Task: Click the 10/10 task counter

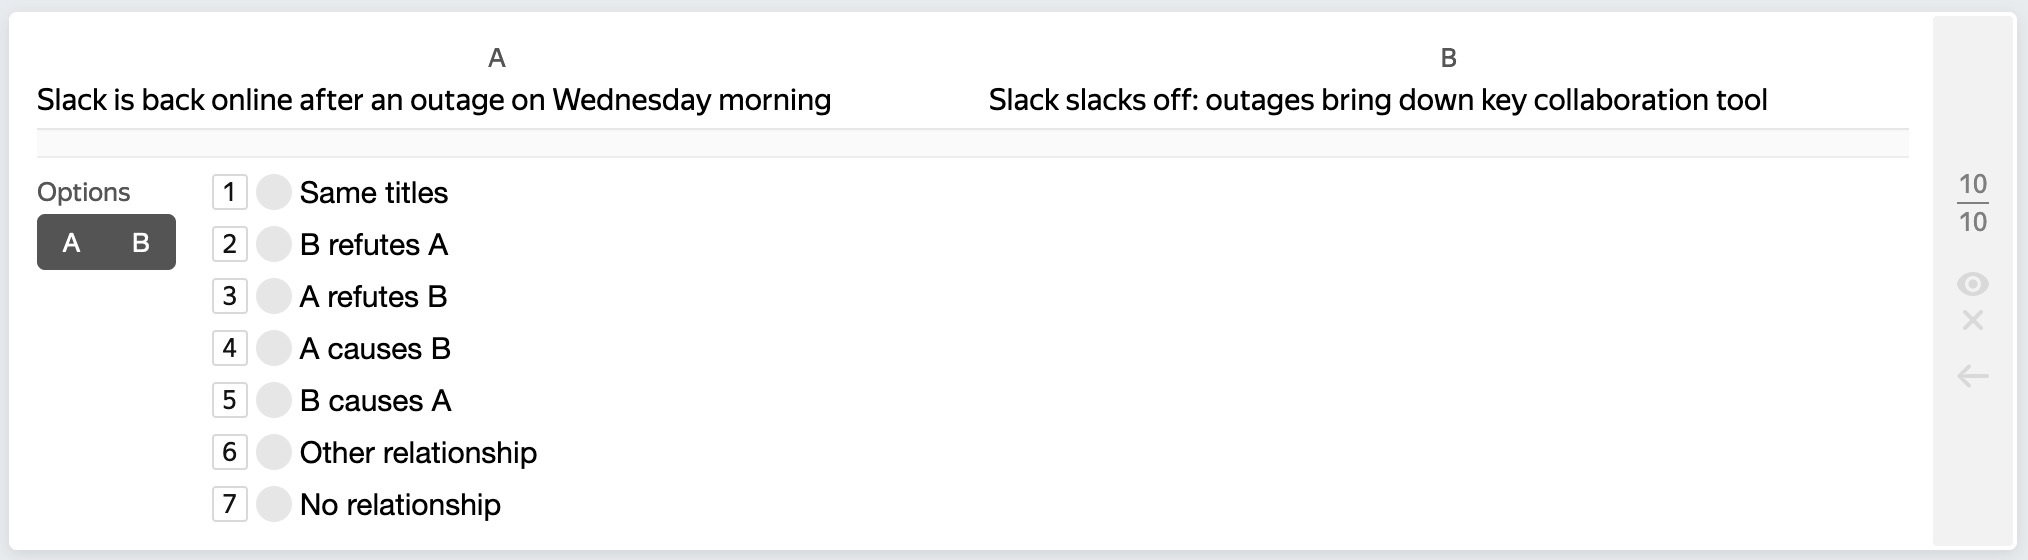Action: coord(1972,202)
